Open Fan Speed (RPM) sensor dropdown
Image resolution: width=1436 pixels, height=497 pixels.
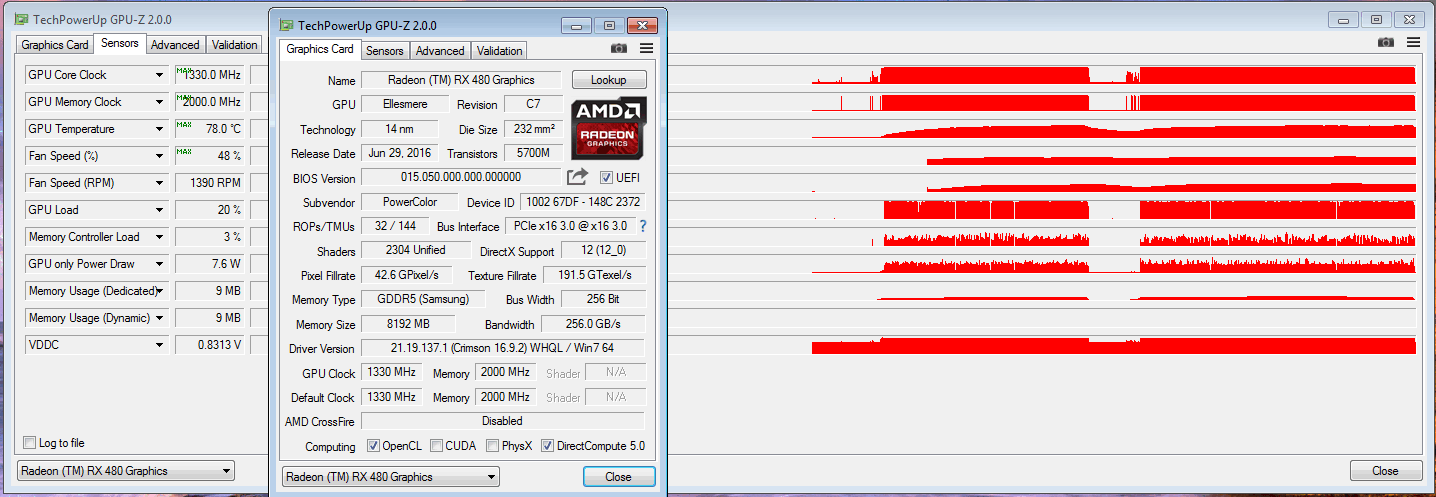(159, 183)
